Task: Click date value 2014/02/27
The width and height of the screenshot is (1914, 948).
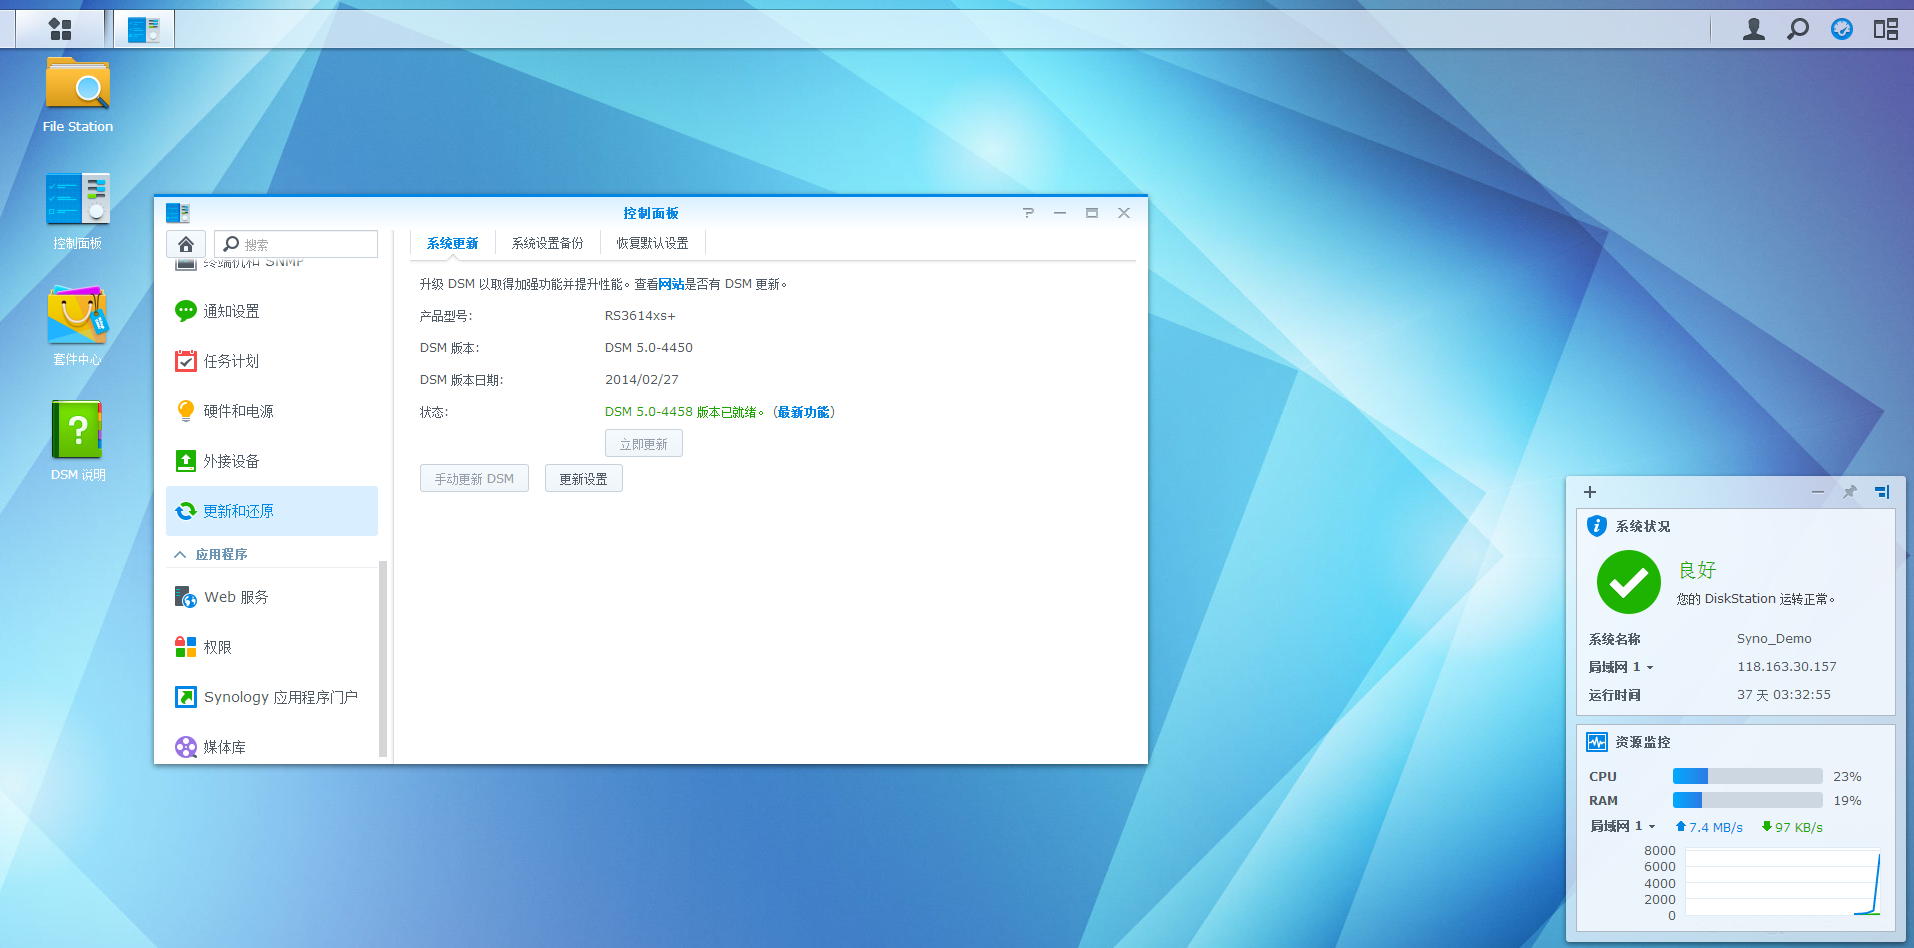Action: 642,380
